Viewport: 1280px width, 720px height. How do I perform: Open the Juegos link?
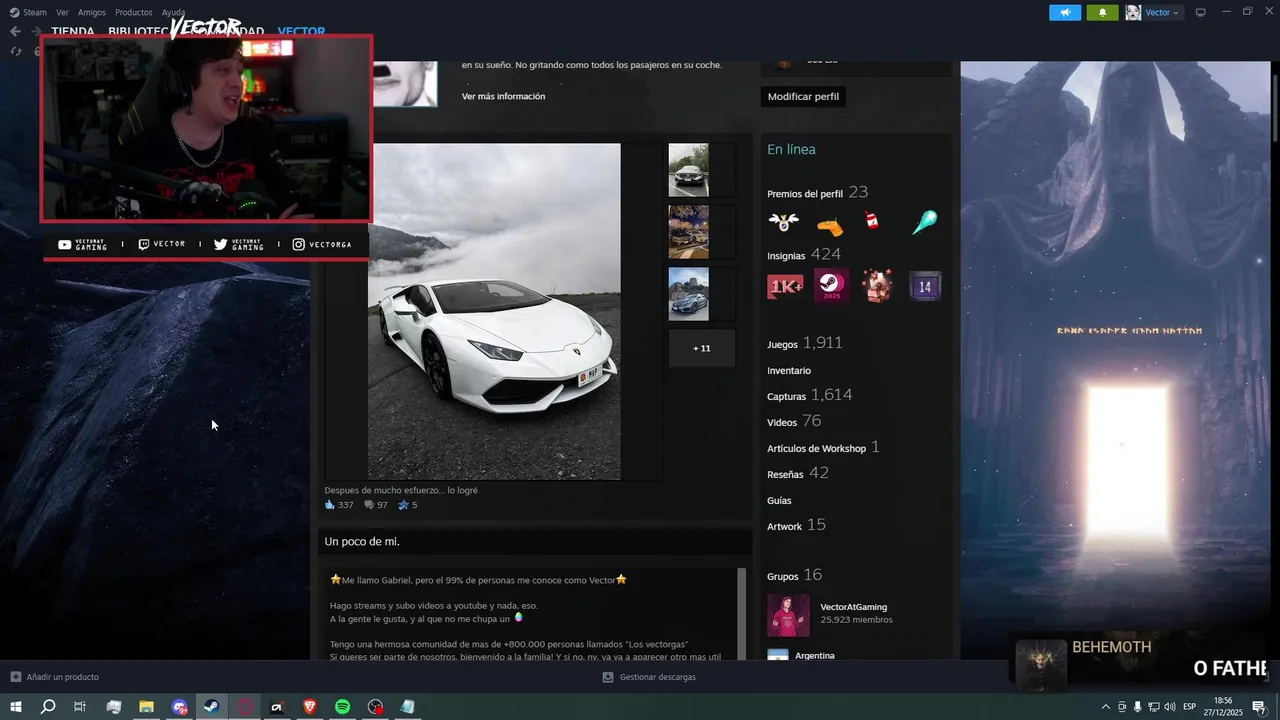[x=782, y=344]
